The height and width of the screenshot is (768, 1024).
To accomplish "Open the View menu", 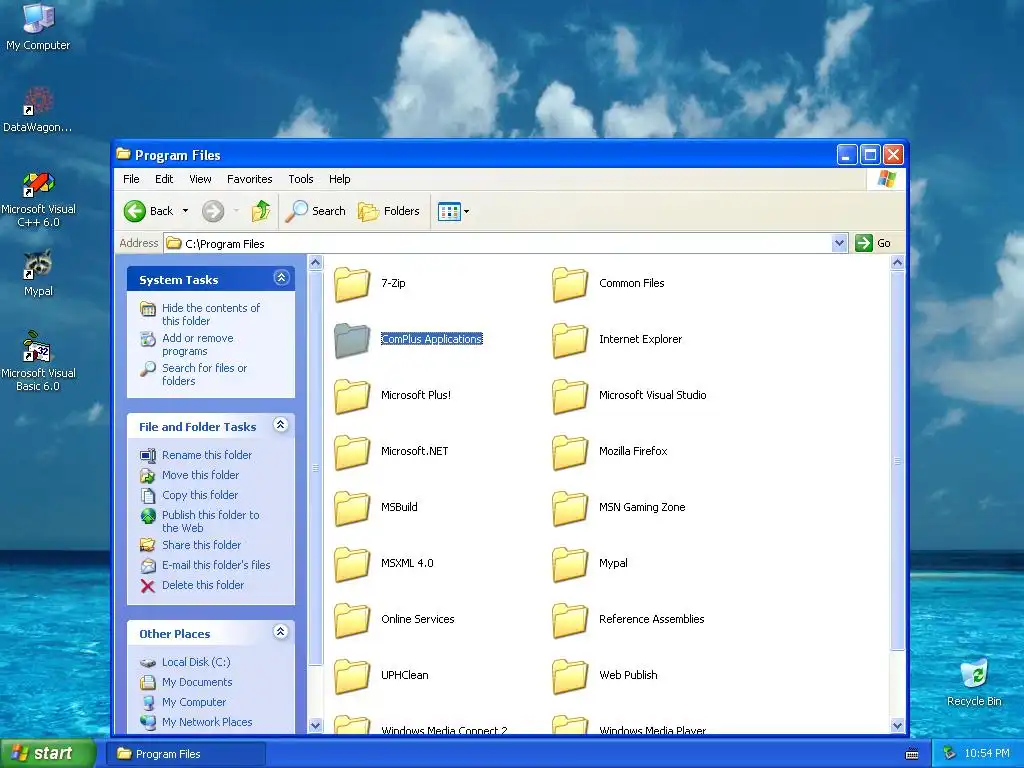I will click(200, 179).
